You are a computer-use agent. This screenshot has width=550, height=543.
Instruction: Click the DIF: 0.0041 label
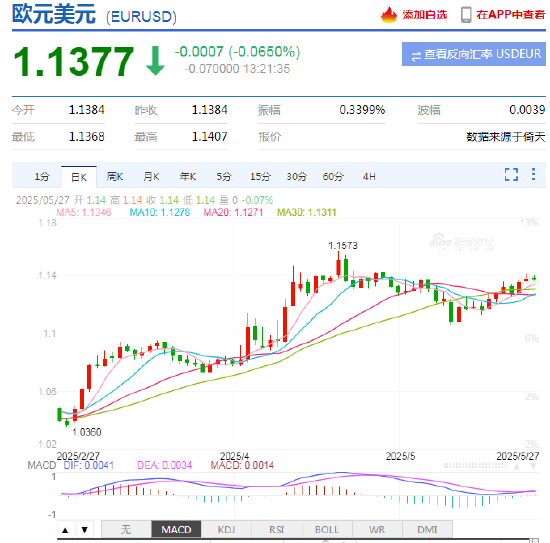coord(89,465)
